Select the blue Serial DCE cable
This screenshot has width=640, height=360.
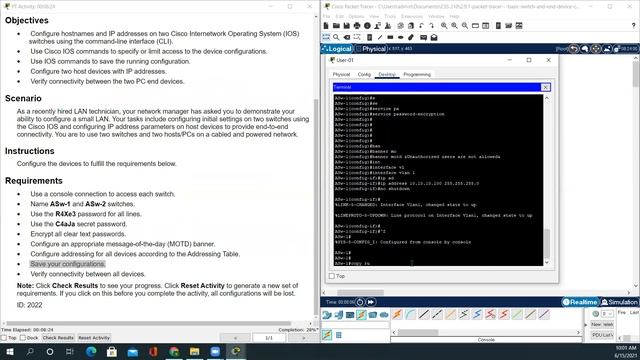(x=477, y=314)
